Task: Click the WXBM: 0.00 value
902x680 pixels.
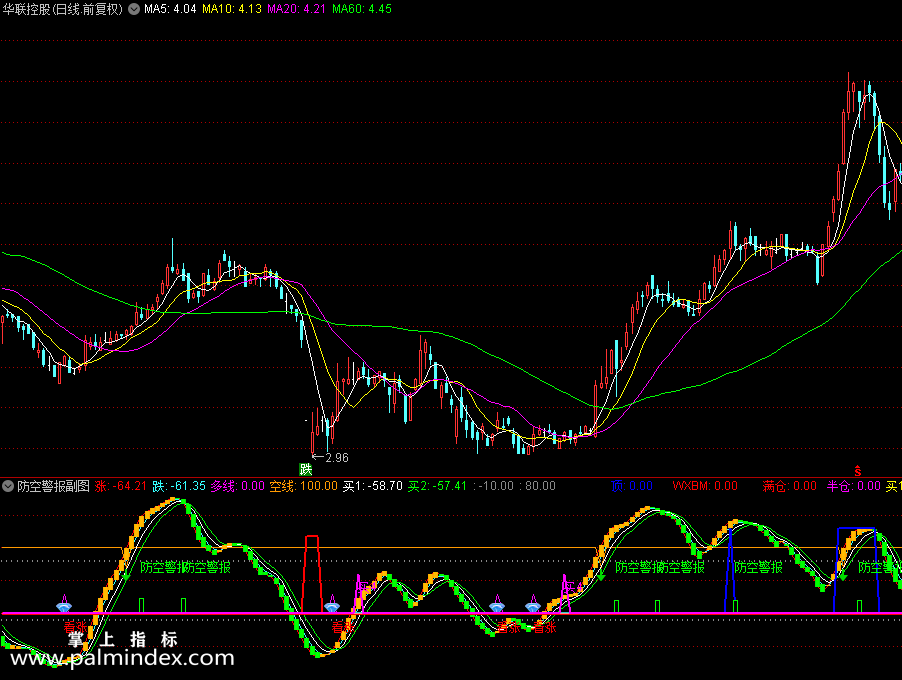Action: [x=705, y=486]
